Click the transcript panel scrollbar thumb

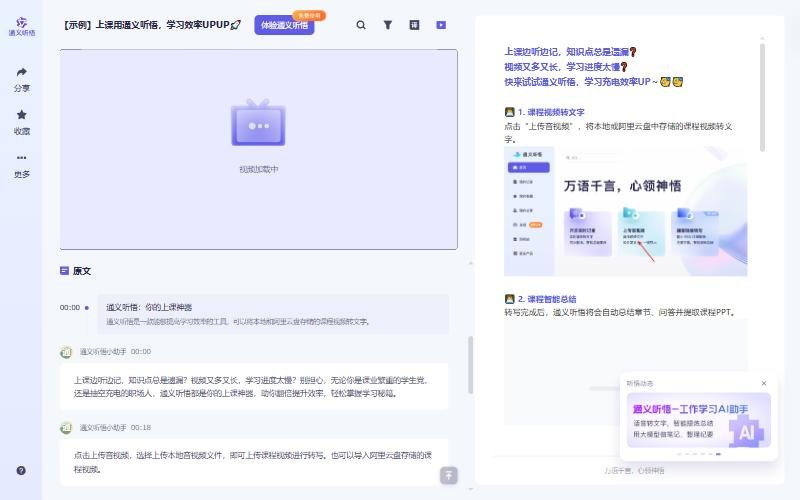tap(470, 365)
